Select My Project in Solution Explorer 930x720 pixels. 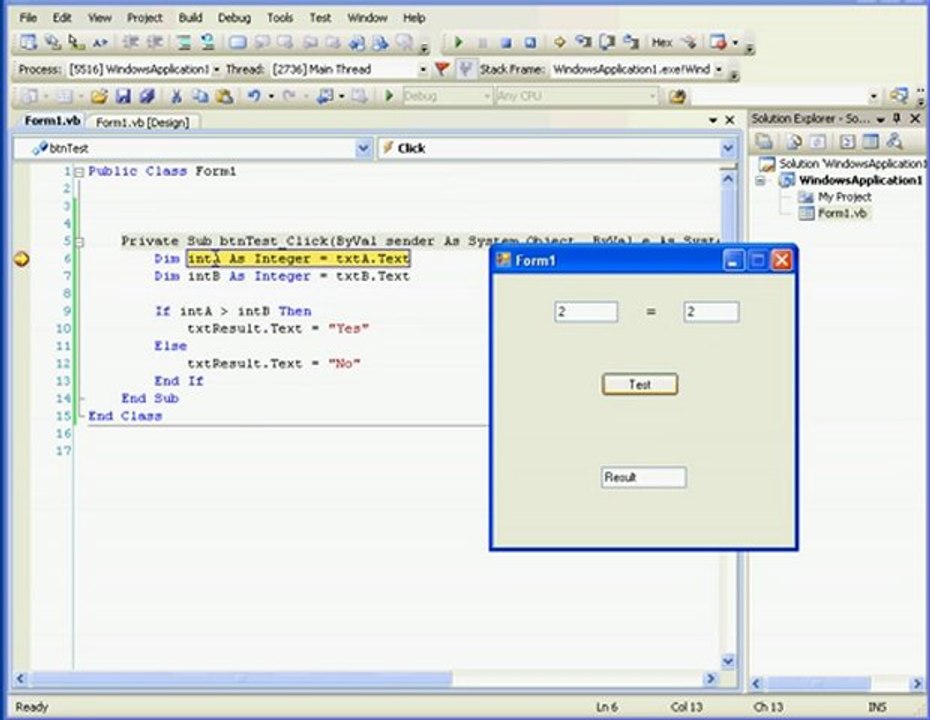(844, 197)
